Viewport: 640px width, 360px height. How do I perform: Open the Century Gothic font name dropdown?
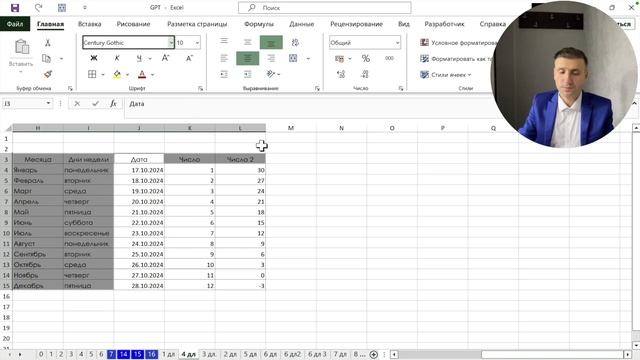pos(171,42)
